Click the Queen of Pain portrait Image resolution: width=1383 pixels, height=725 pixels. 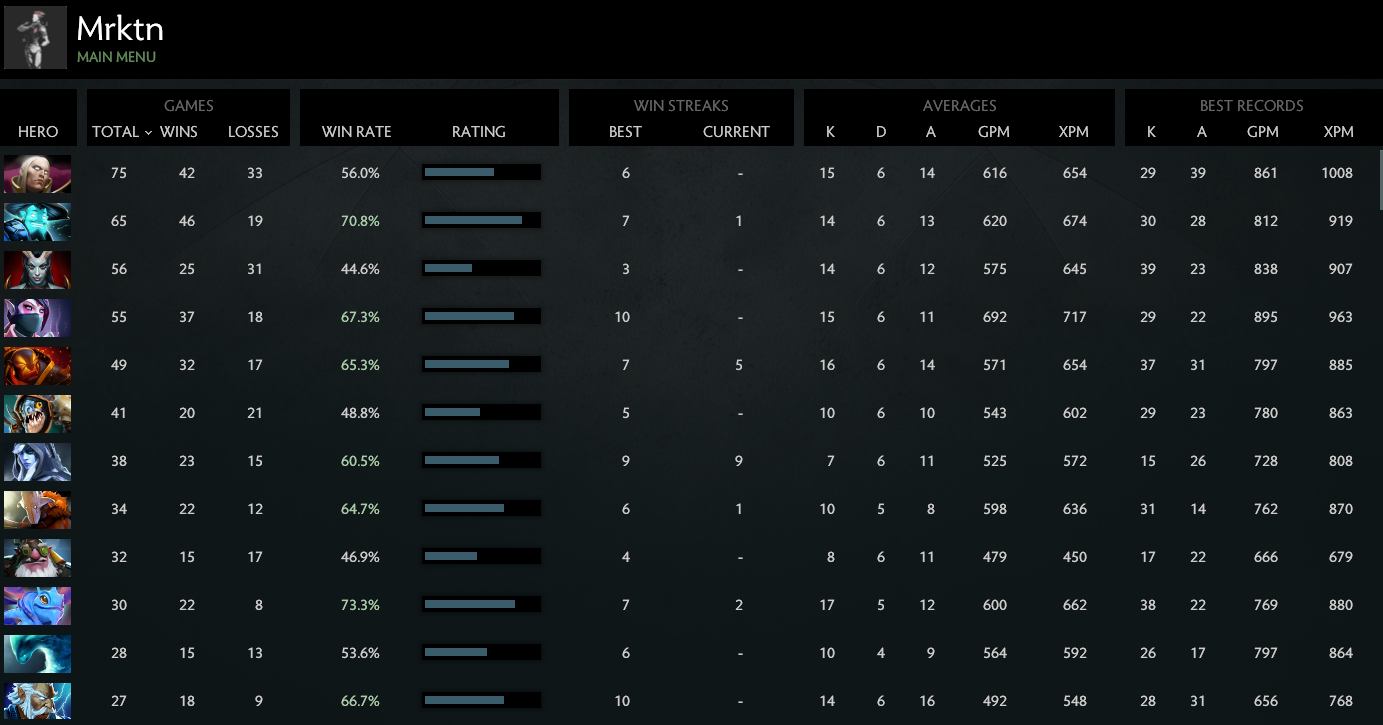[x=37, y=269]
